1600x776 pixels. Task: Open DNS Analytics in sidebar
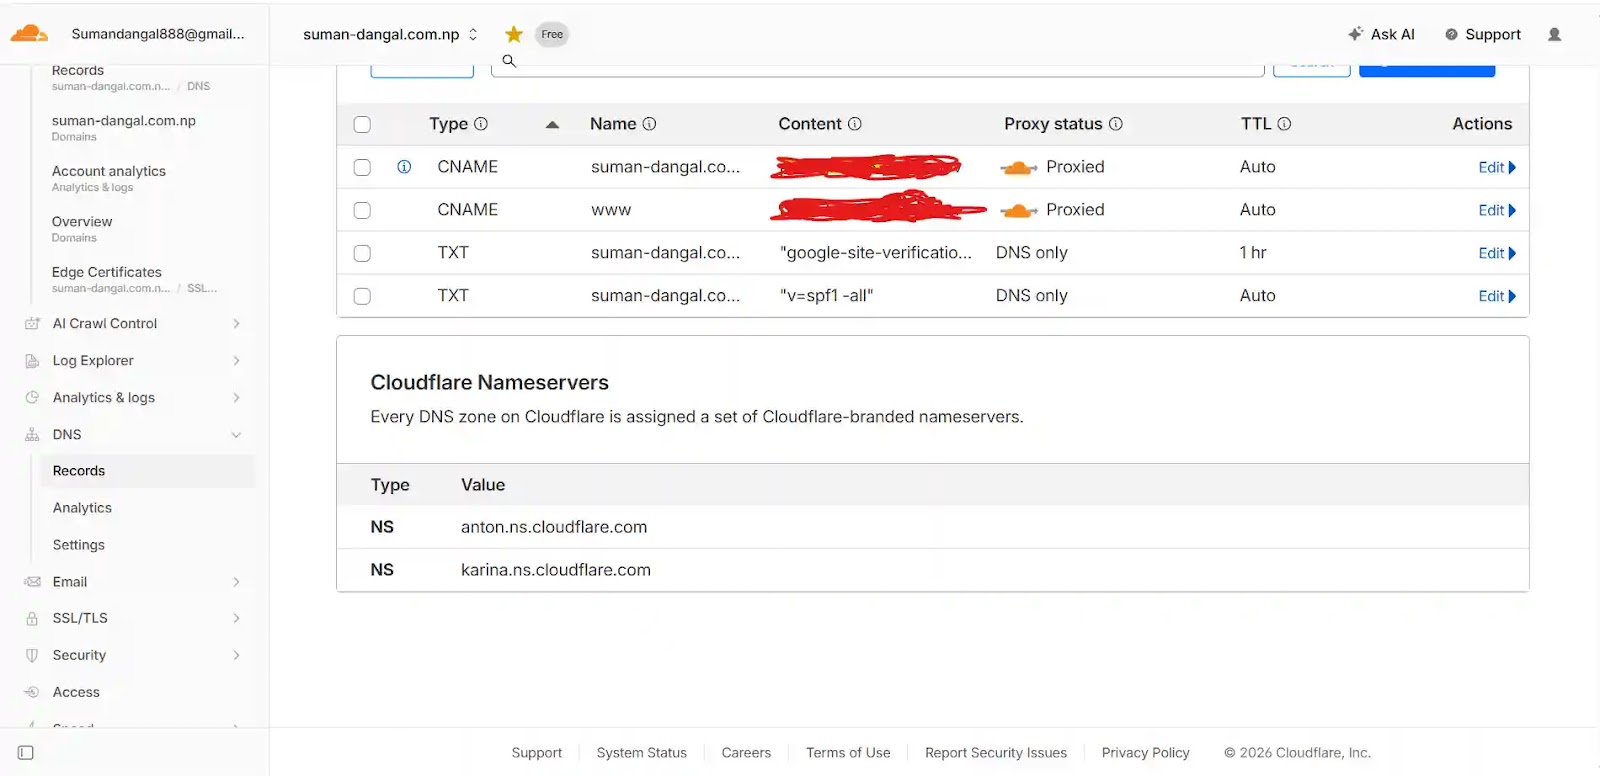click(x=82, y=508)
